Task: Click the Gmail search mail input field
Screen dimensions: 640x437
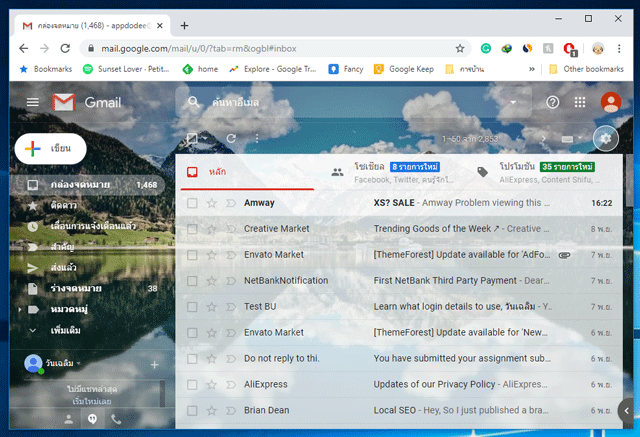Action: click(355, 102)
